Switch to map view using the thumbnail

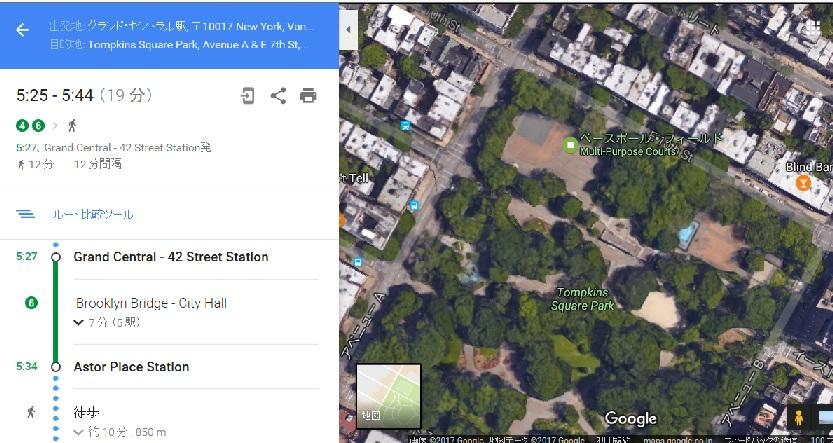click(x=388, y=396)
